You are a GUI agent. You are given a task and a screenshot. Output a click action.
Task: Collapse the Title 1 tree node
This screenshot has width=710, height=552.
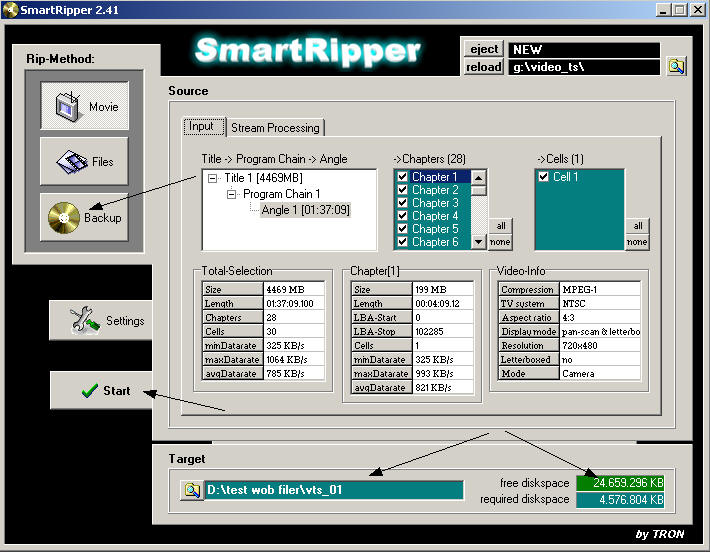(212, 178)
